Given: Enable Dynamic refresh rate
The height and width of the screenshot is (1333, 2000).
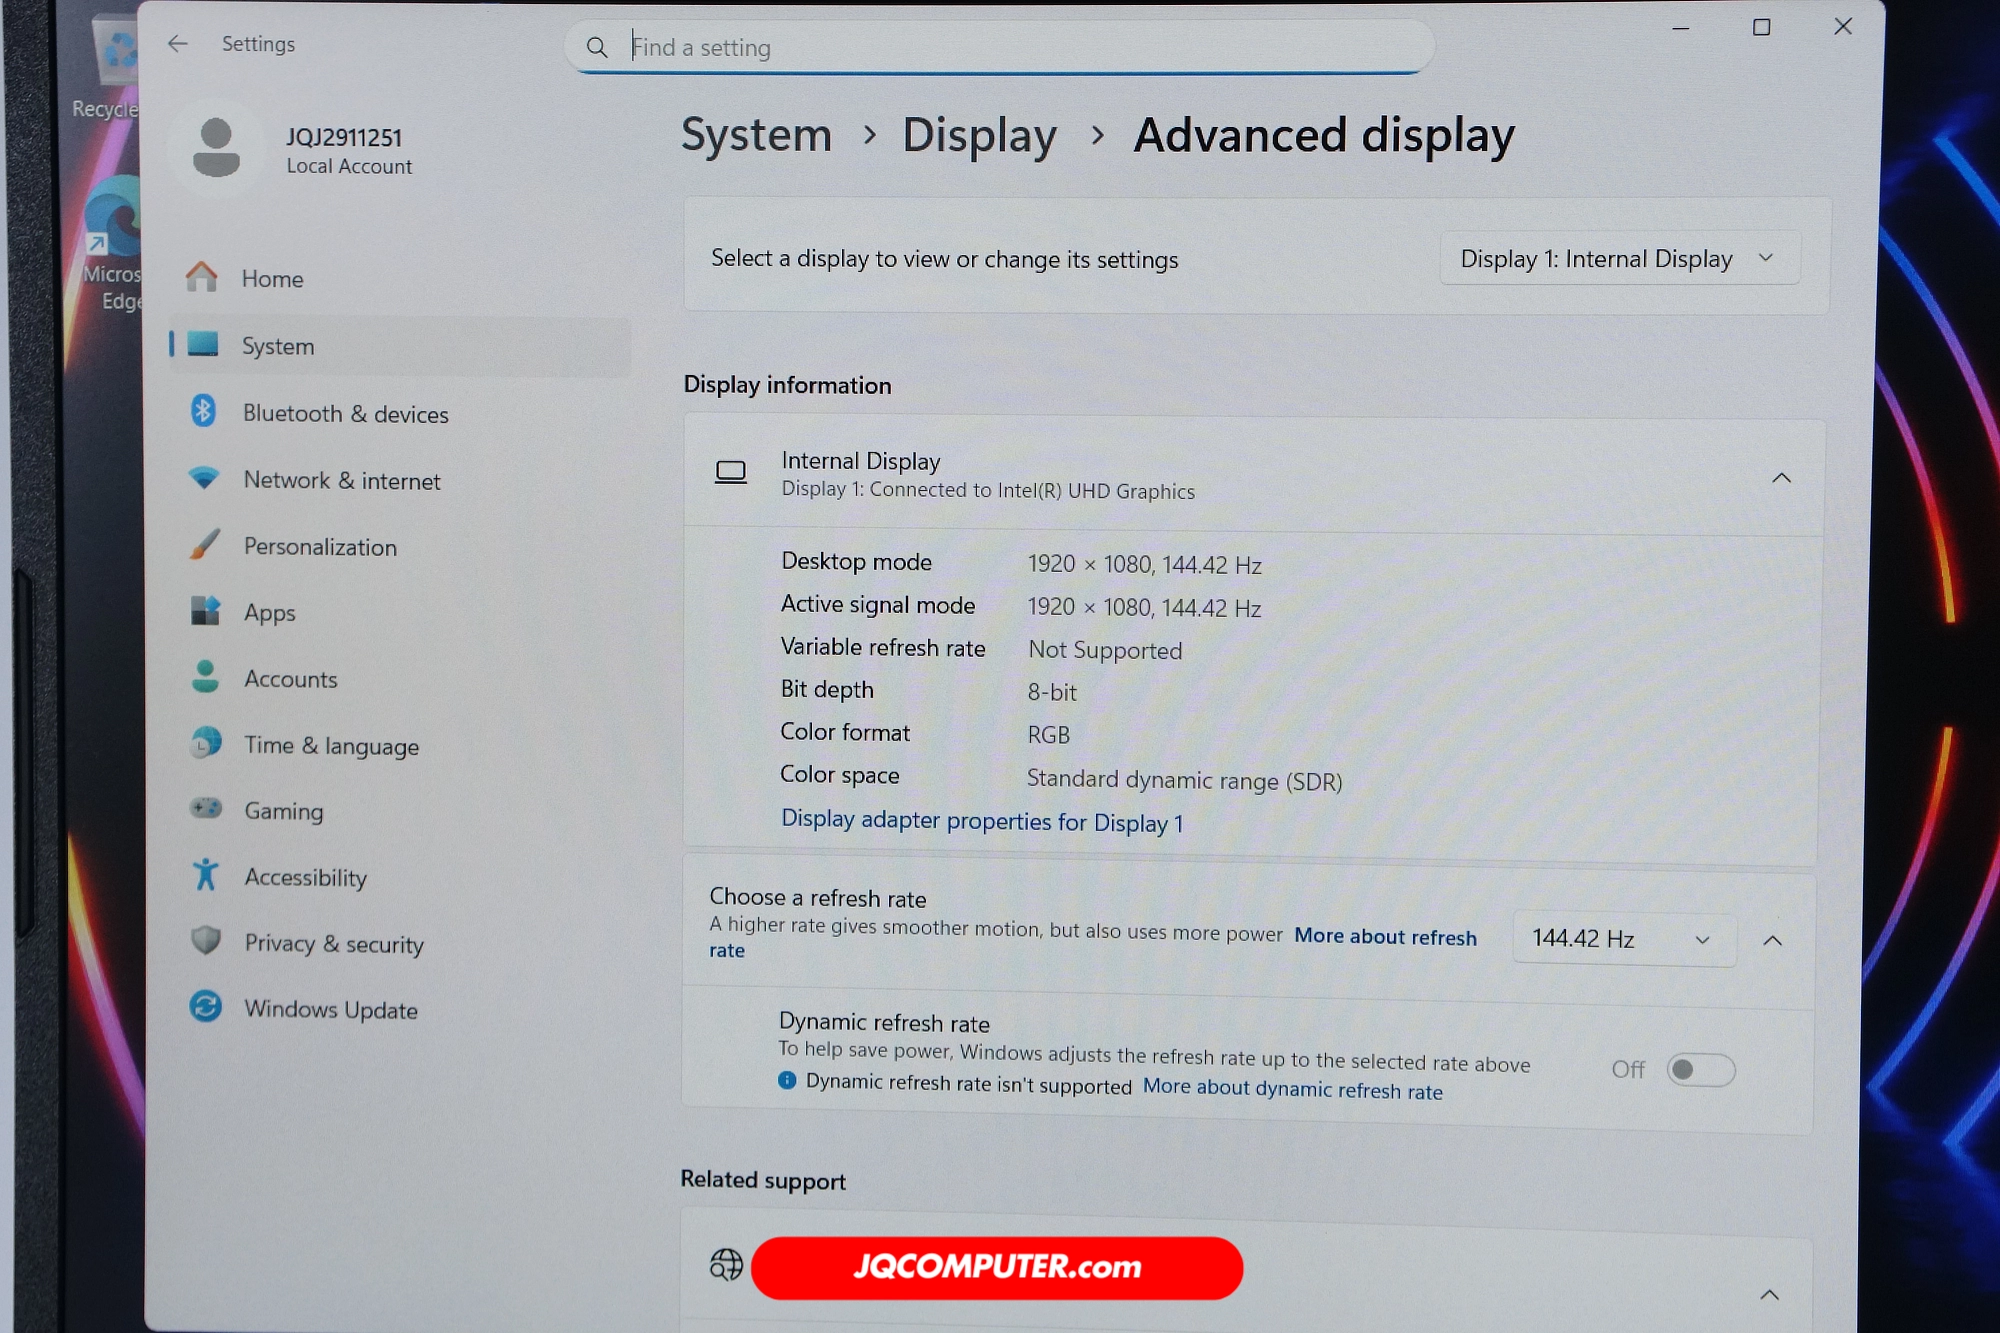Looking at the screenshot, I should click(1699, 1069).
